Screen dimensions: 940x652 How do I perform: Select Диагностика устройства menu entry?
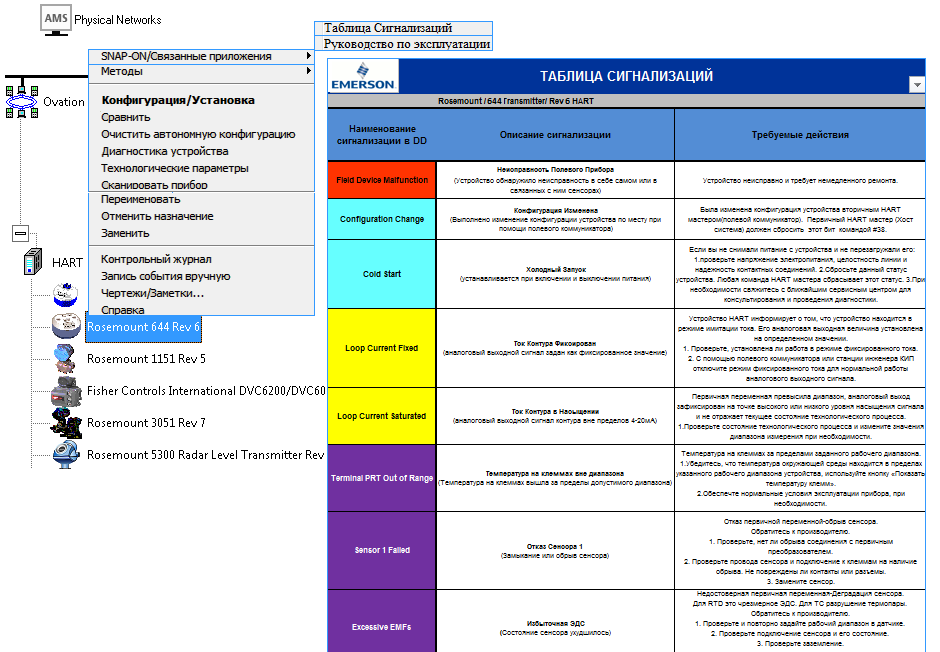pos(165,151)
